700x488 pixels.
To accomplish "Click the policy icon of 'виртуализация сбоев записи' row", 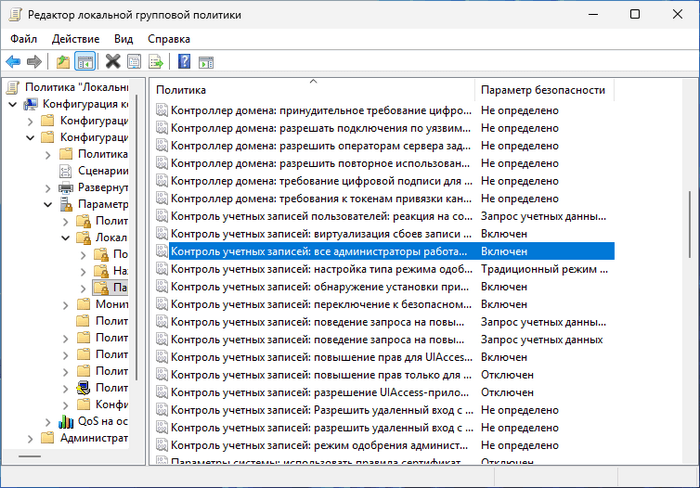I will point(162,234).
